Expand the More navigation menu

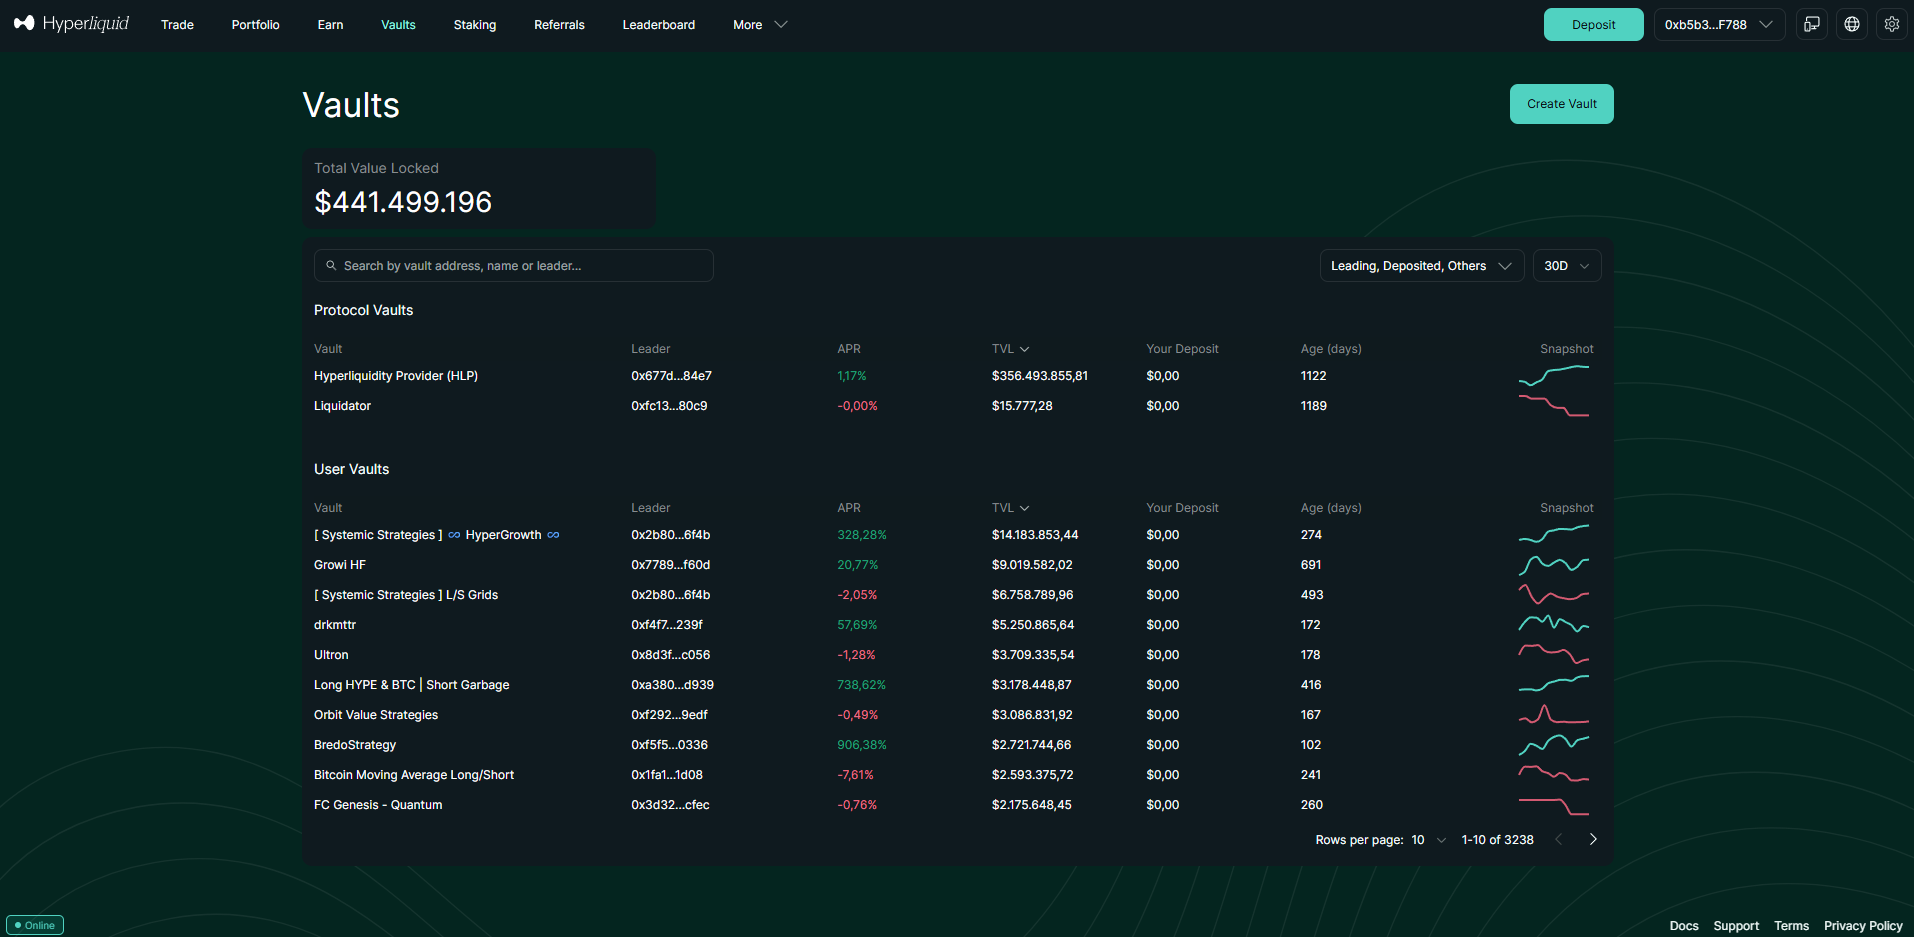click(x=760, y=25)
